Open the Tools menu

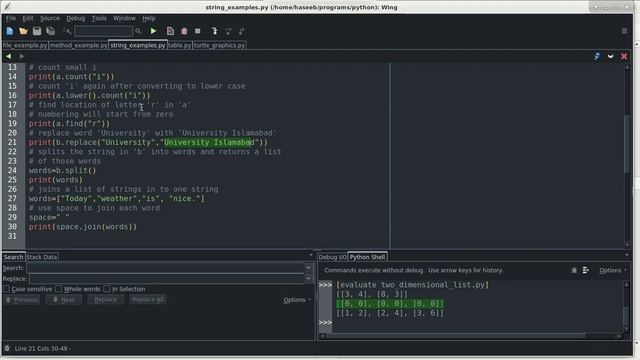pos(99,18)
